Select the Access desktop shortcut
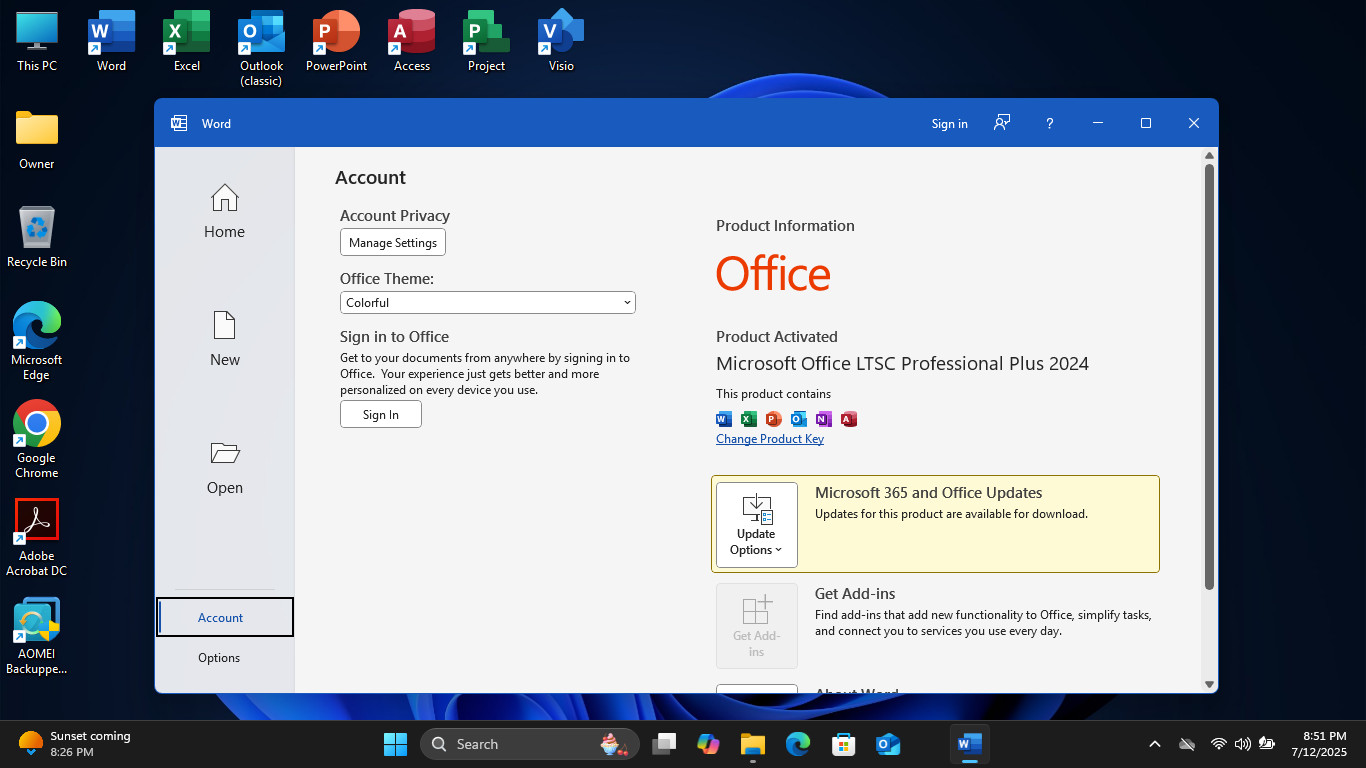The height and width of the screenshot is (768, 1366). click(x=411, y=41)
